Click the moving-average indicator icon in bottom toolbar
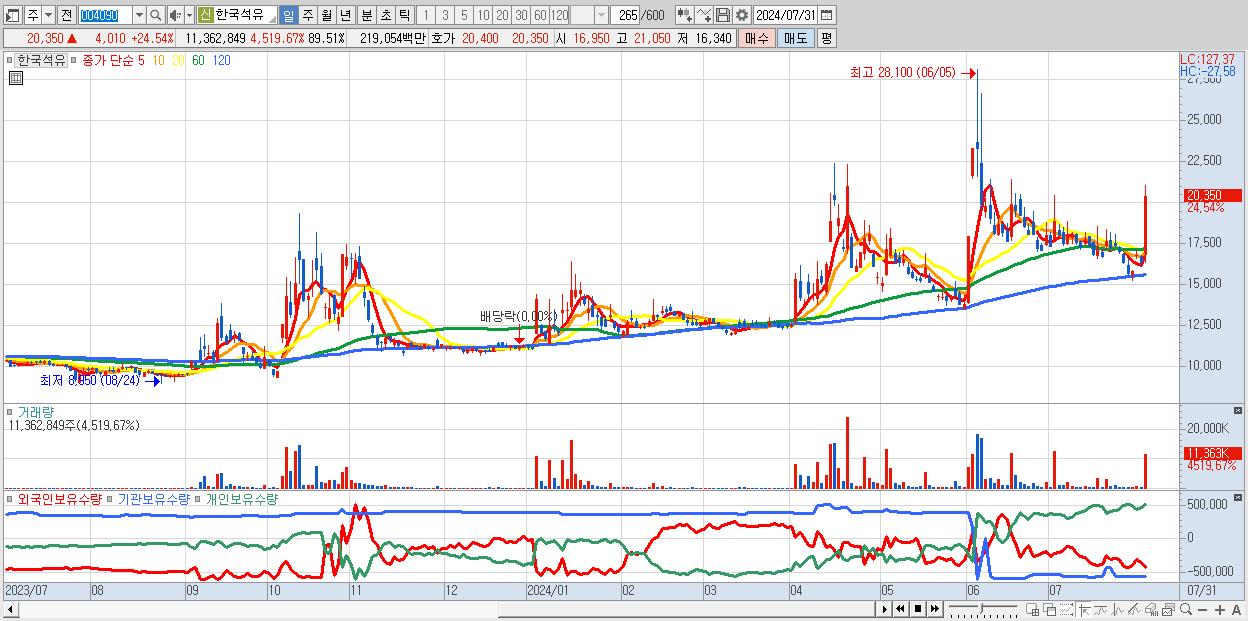1248x621 pixels. (1101, 609)
